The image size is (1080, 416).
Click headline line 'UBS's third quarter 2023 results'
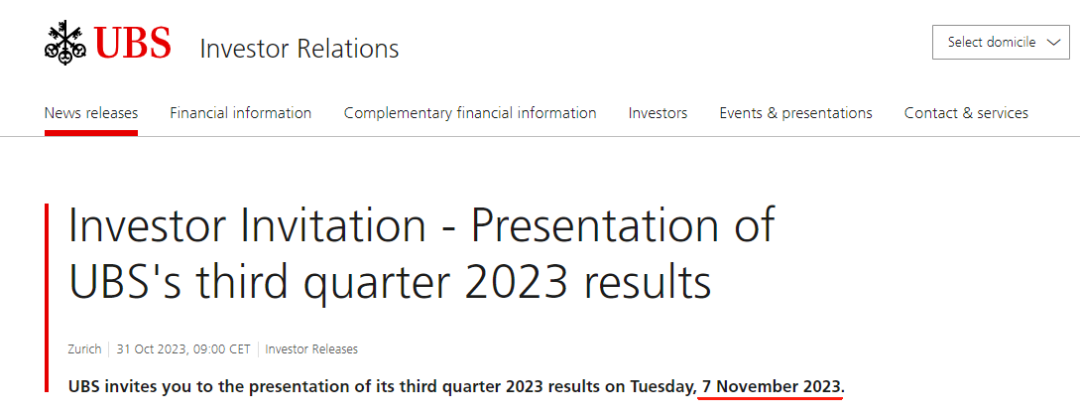coord(390,284)
